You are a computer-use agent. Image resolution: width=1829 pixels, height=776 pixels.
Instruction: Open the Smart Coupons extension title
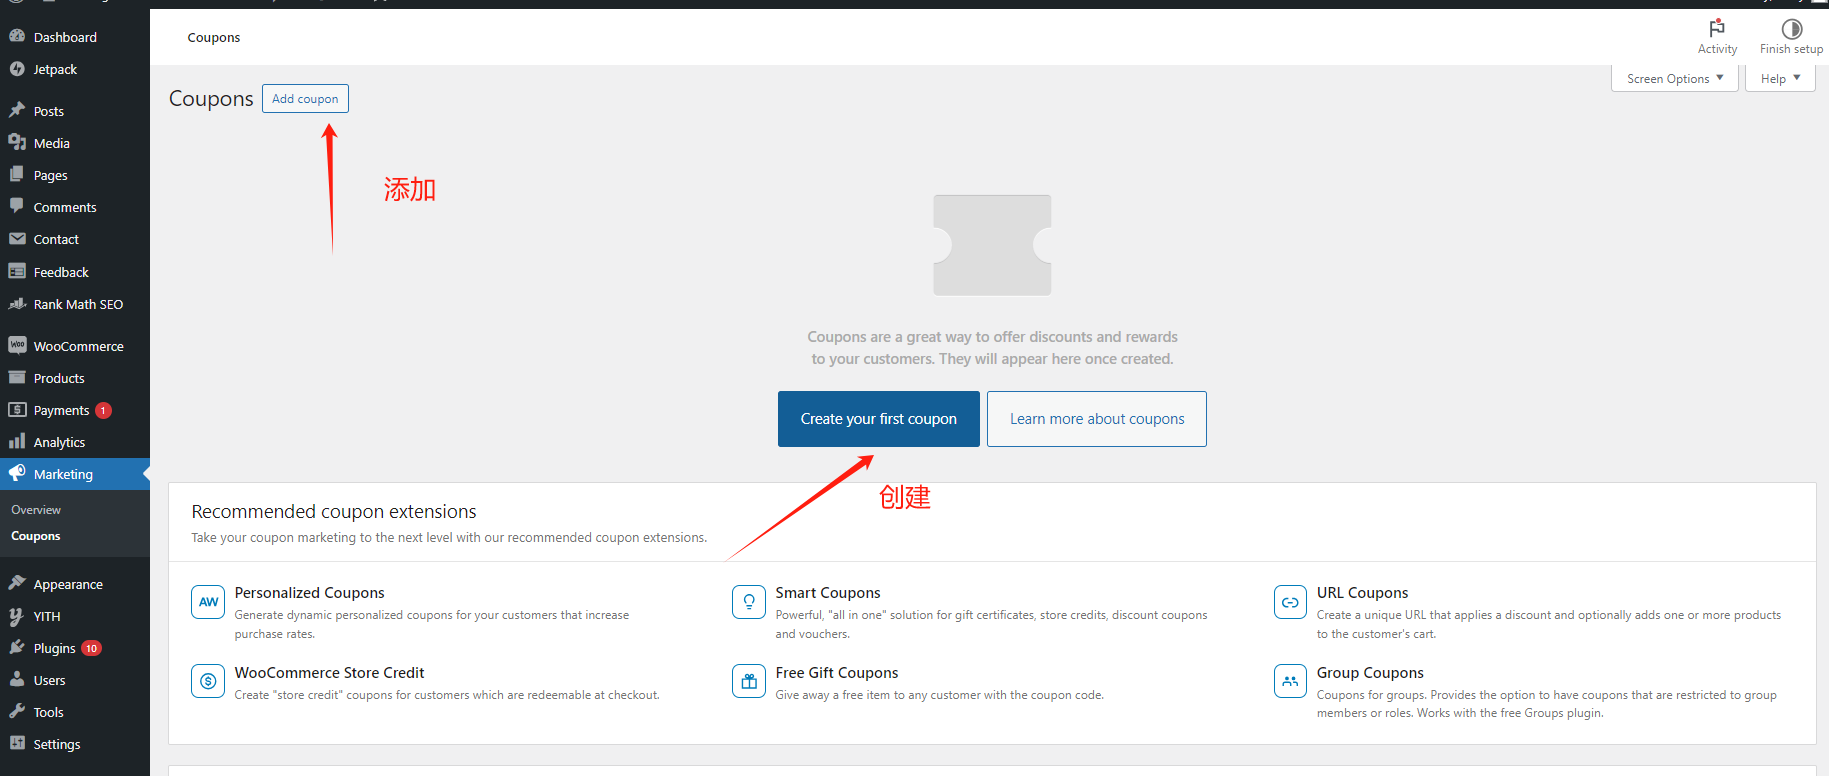click(x=828, y=593)
